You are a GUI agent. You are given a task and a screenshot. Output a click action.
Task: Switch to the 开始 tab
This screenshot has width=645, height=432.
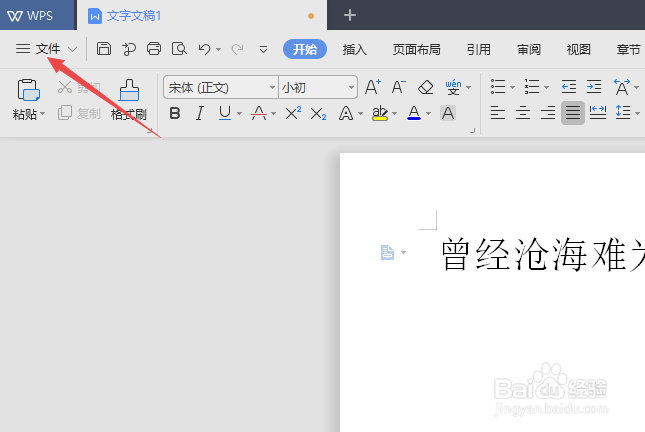(305, 49)
